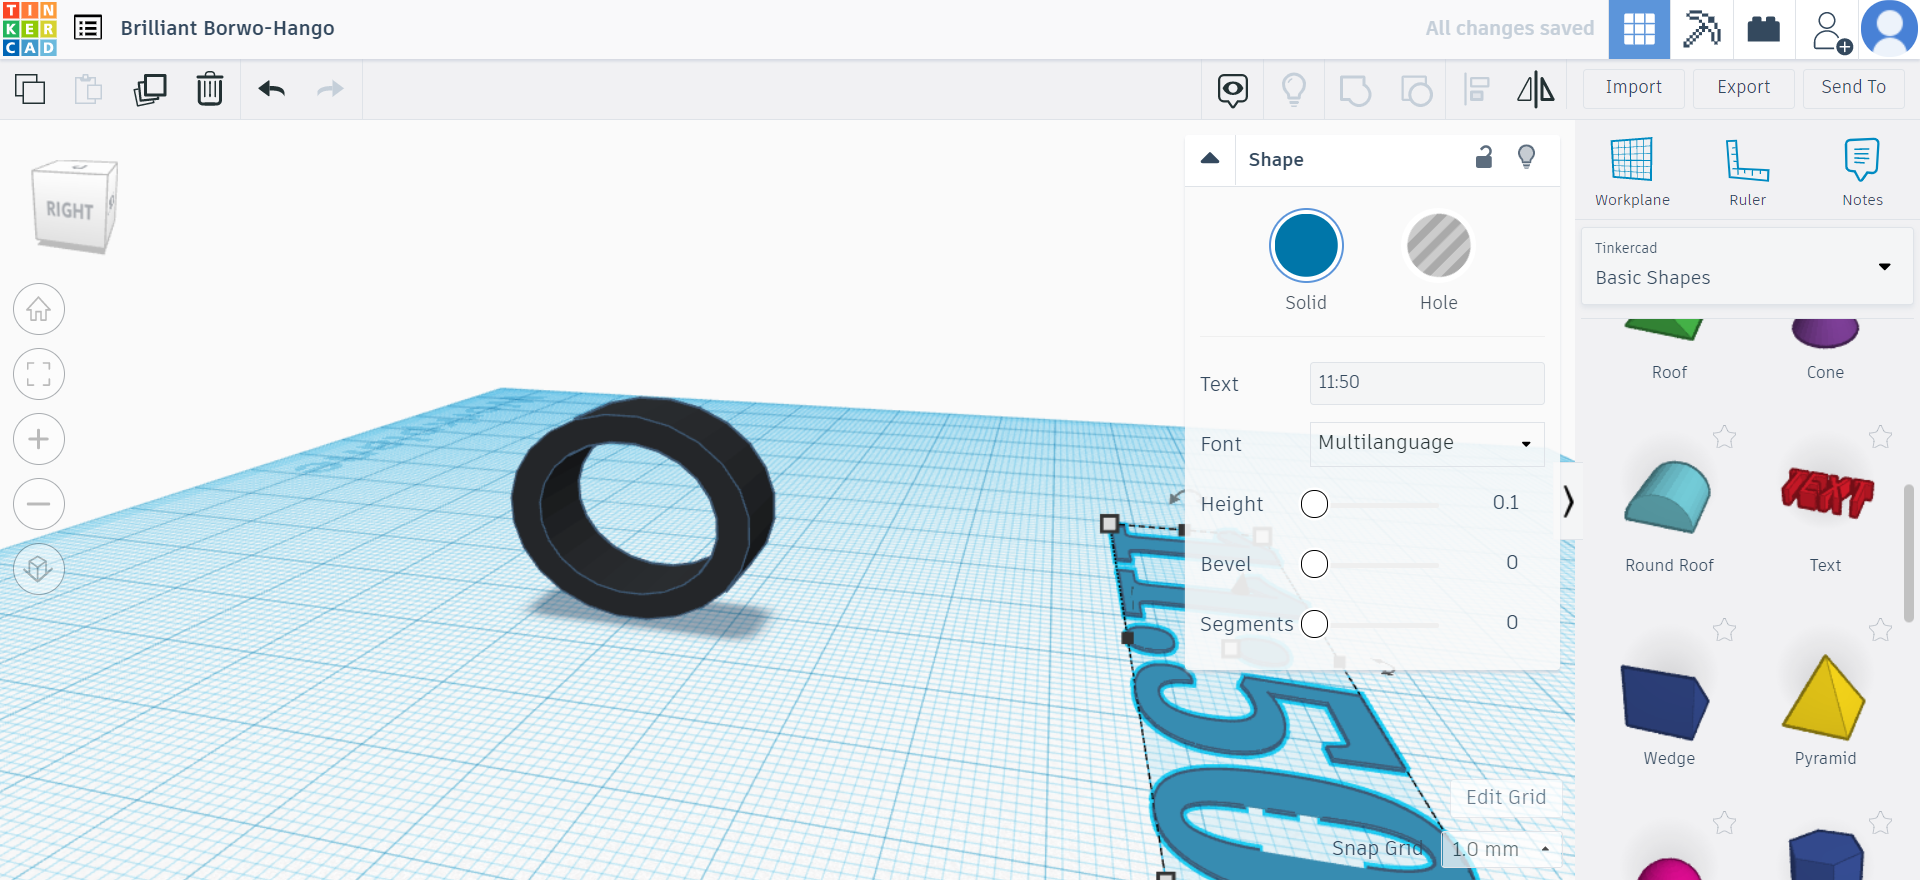This screenshot has height=880, width=1920.
Task: Open the designs list icon
Action: 88,28
